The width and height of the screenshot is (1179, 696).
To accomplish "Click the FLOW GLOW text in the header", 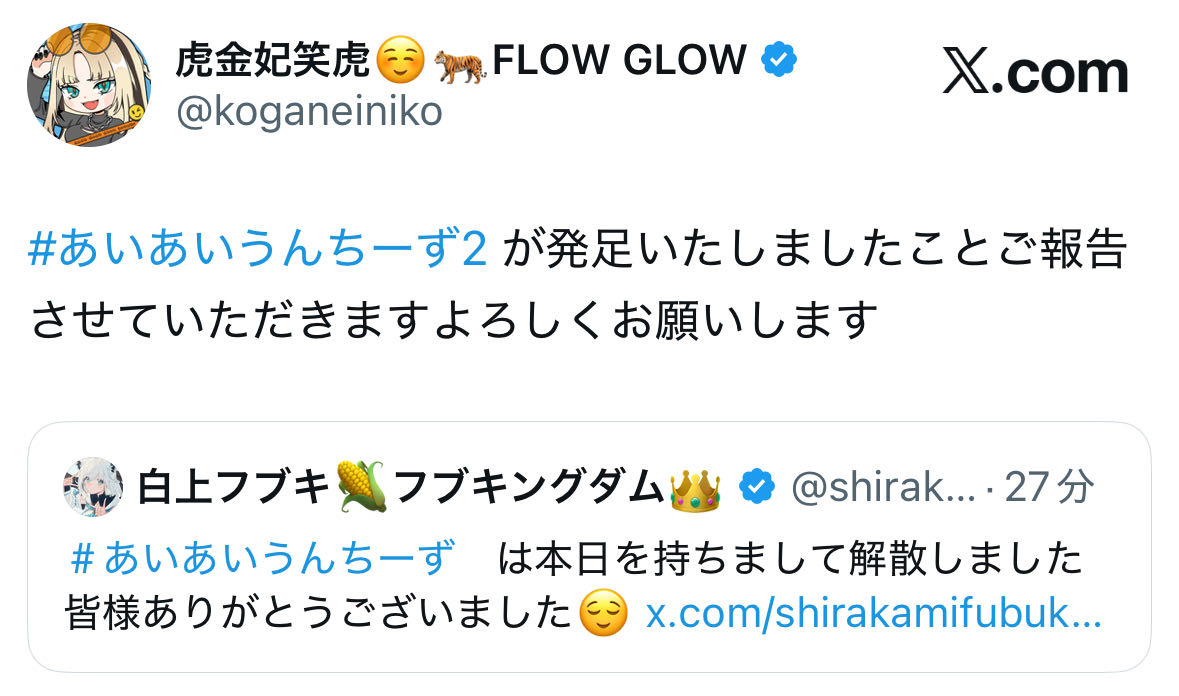I will [x=619, y=62].
